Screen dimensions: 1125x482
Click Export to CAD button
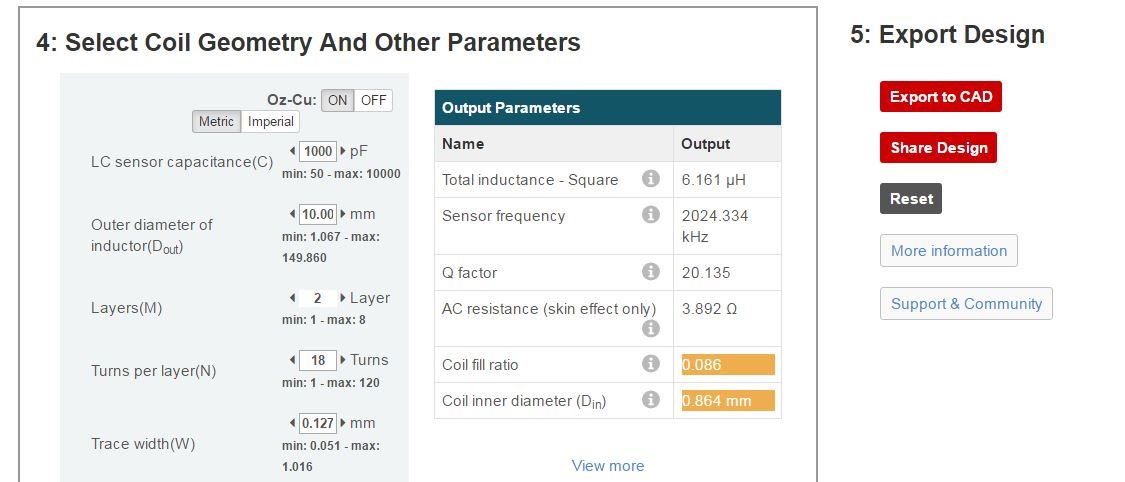coord(941,97)
